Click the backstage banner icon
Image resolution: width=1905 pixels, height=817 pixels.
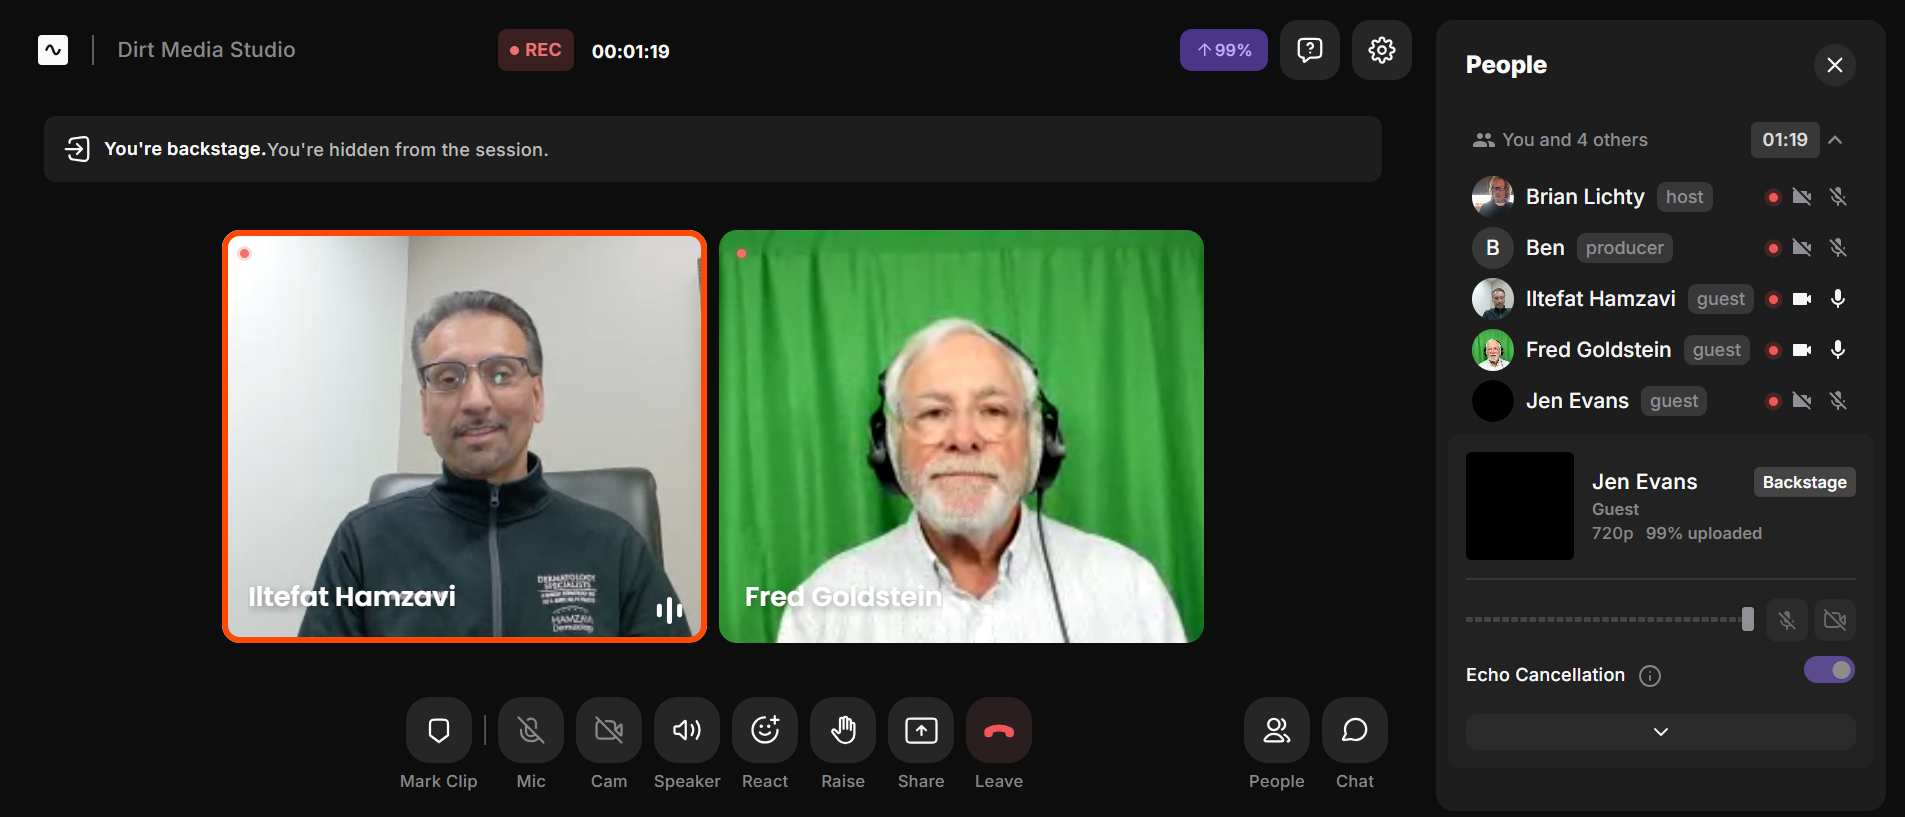tap(77, 149)
